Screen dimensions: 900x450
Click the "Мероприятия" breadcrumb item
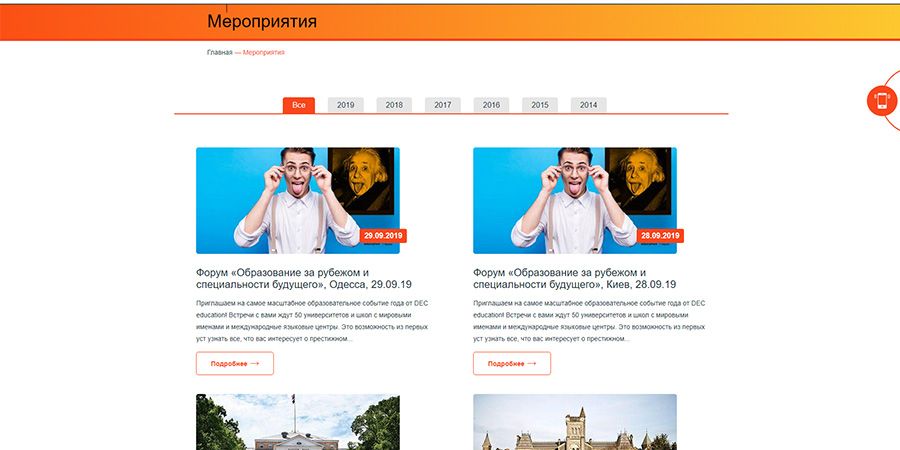click(x=263, y=52)
